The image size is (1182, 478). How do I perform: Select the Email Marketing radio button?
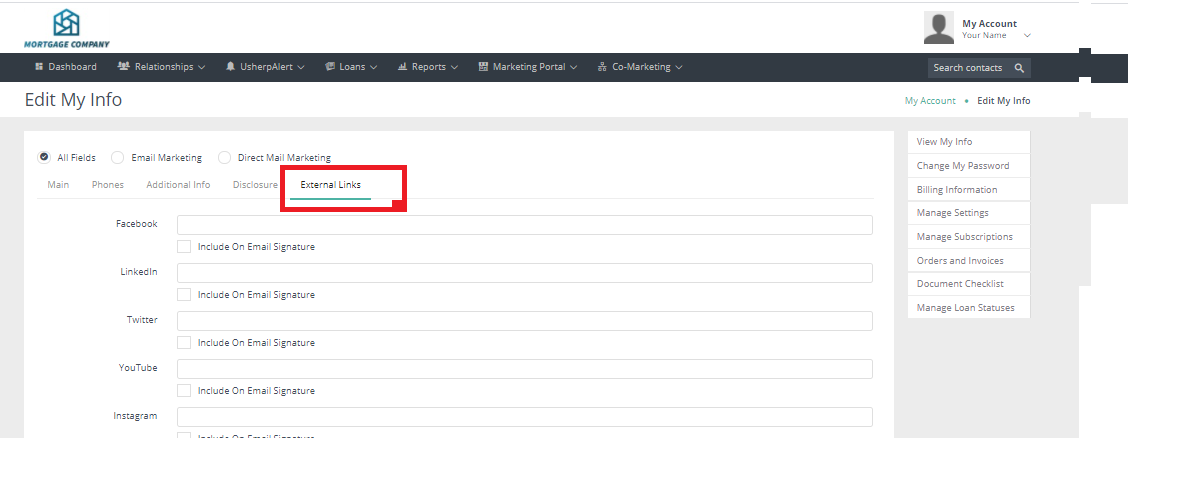(118, 157)
